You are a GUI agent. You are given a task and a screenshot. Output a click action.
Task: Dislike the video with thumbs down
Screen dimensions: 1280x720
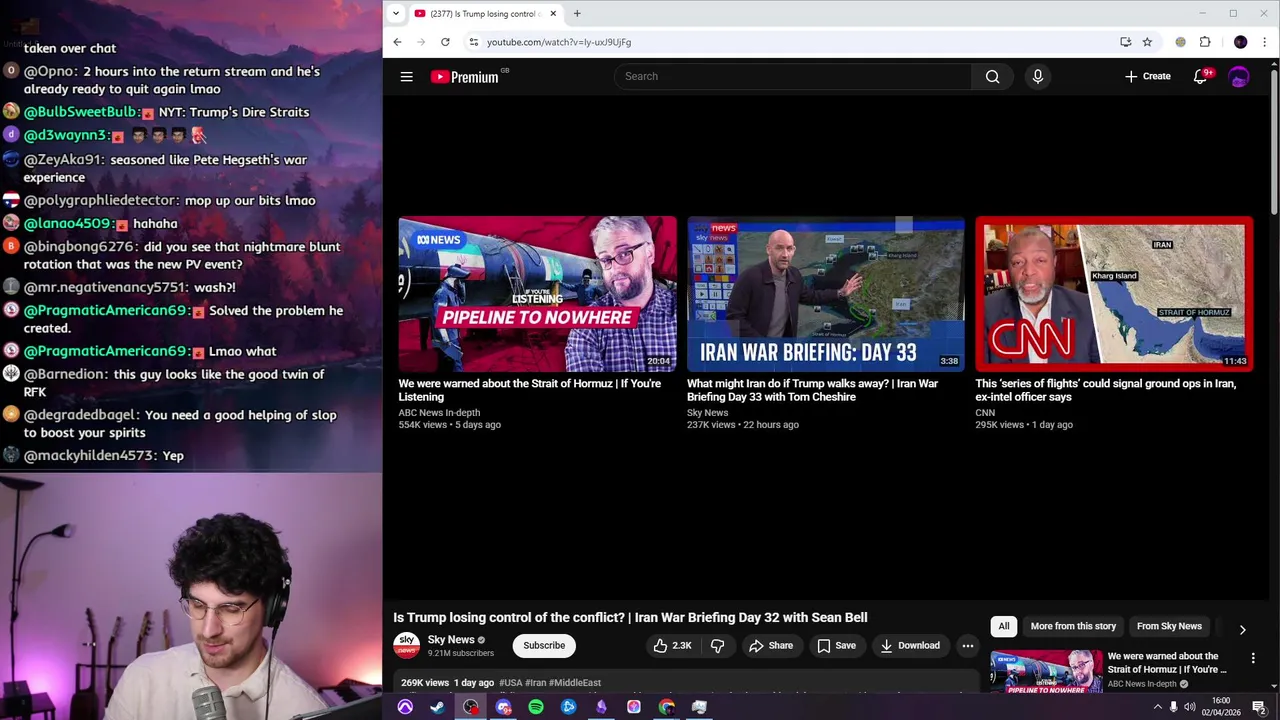click(717, 646)
